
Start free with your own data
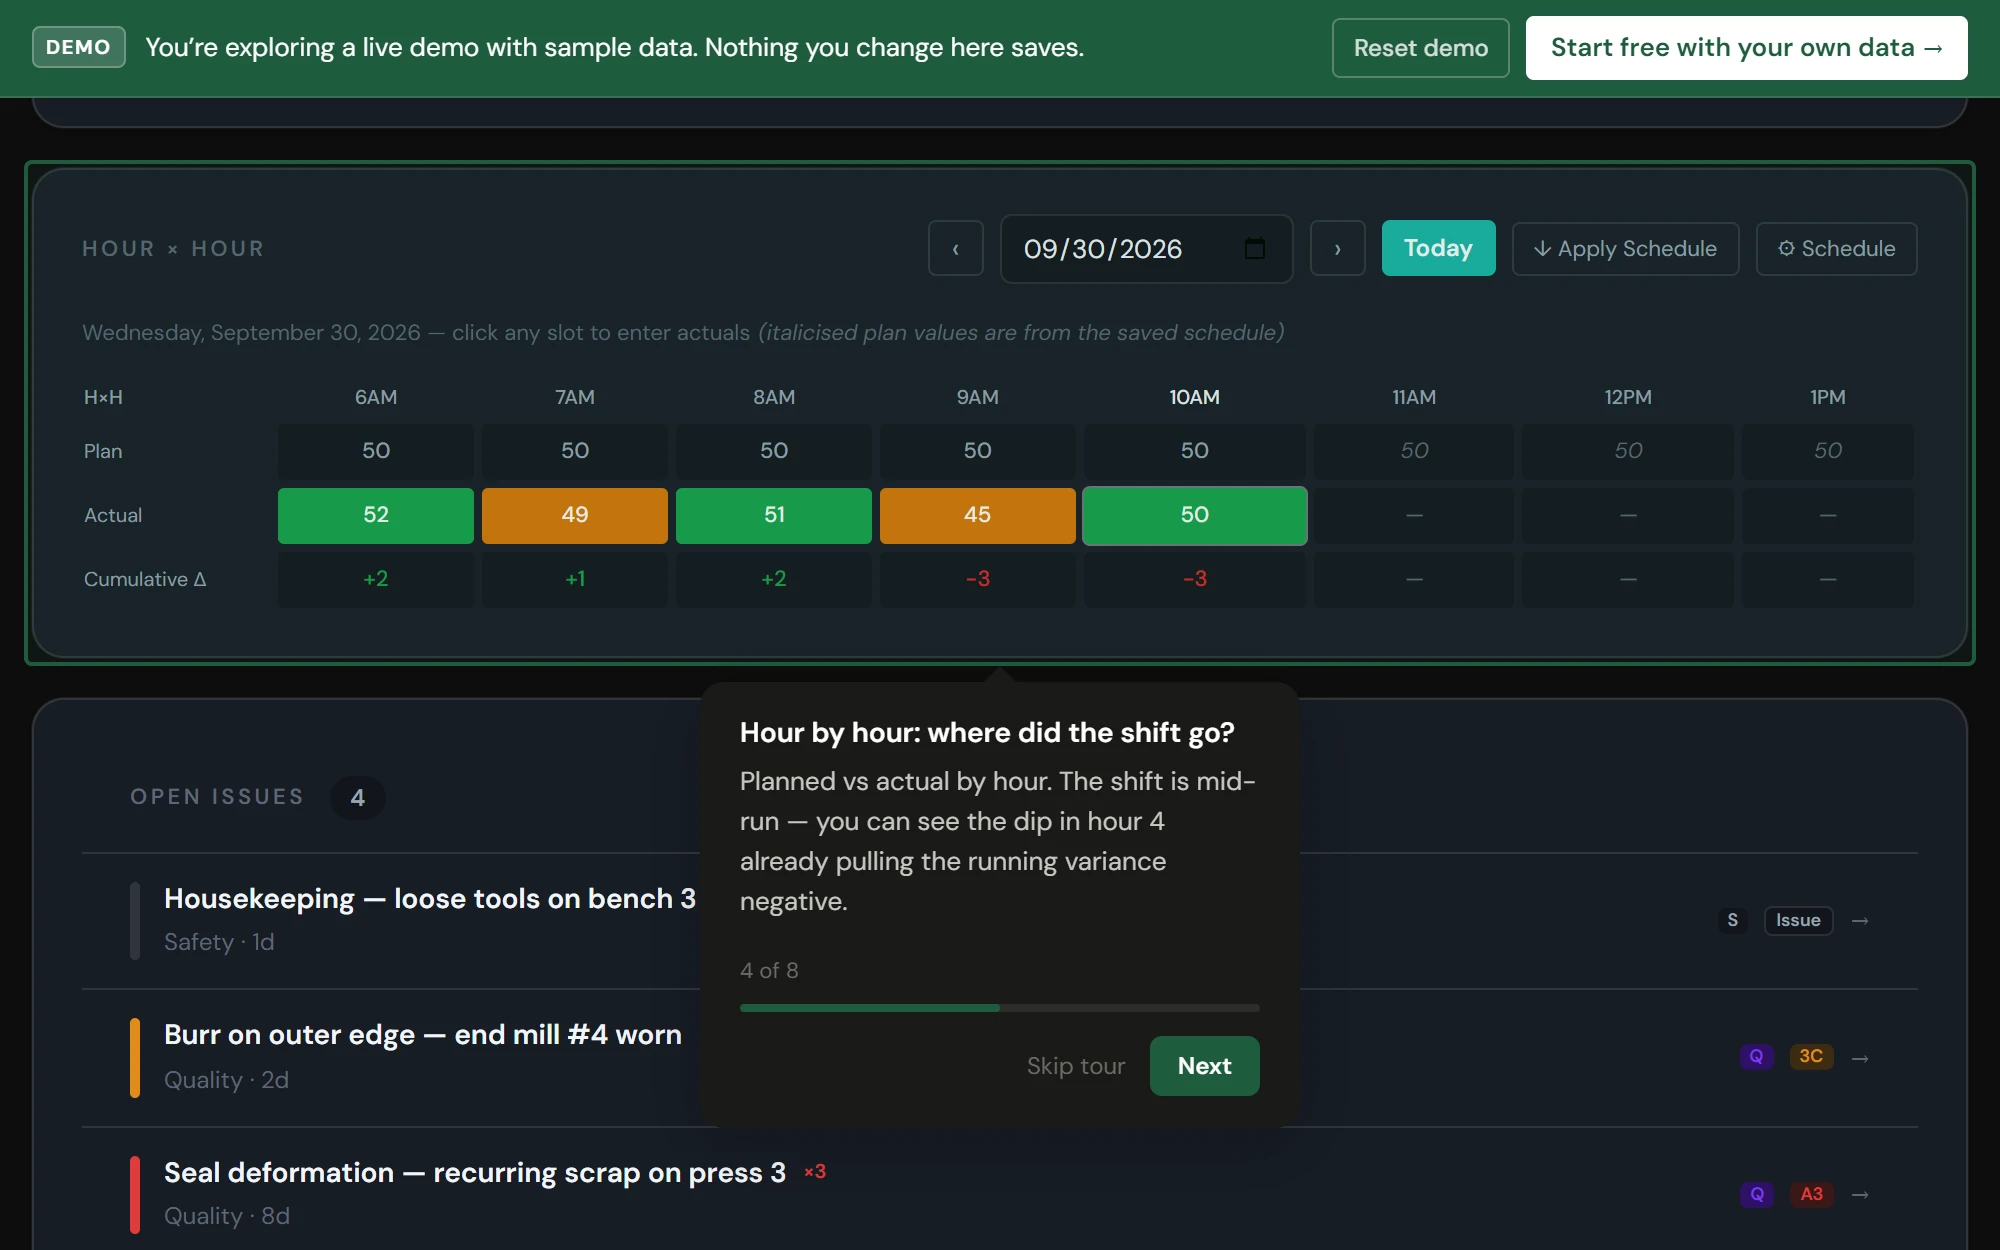tap(1746, 48)
